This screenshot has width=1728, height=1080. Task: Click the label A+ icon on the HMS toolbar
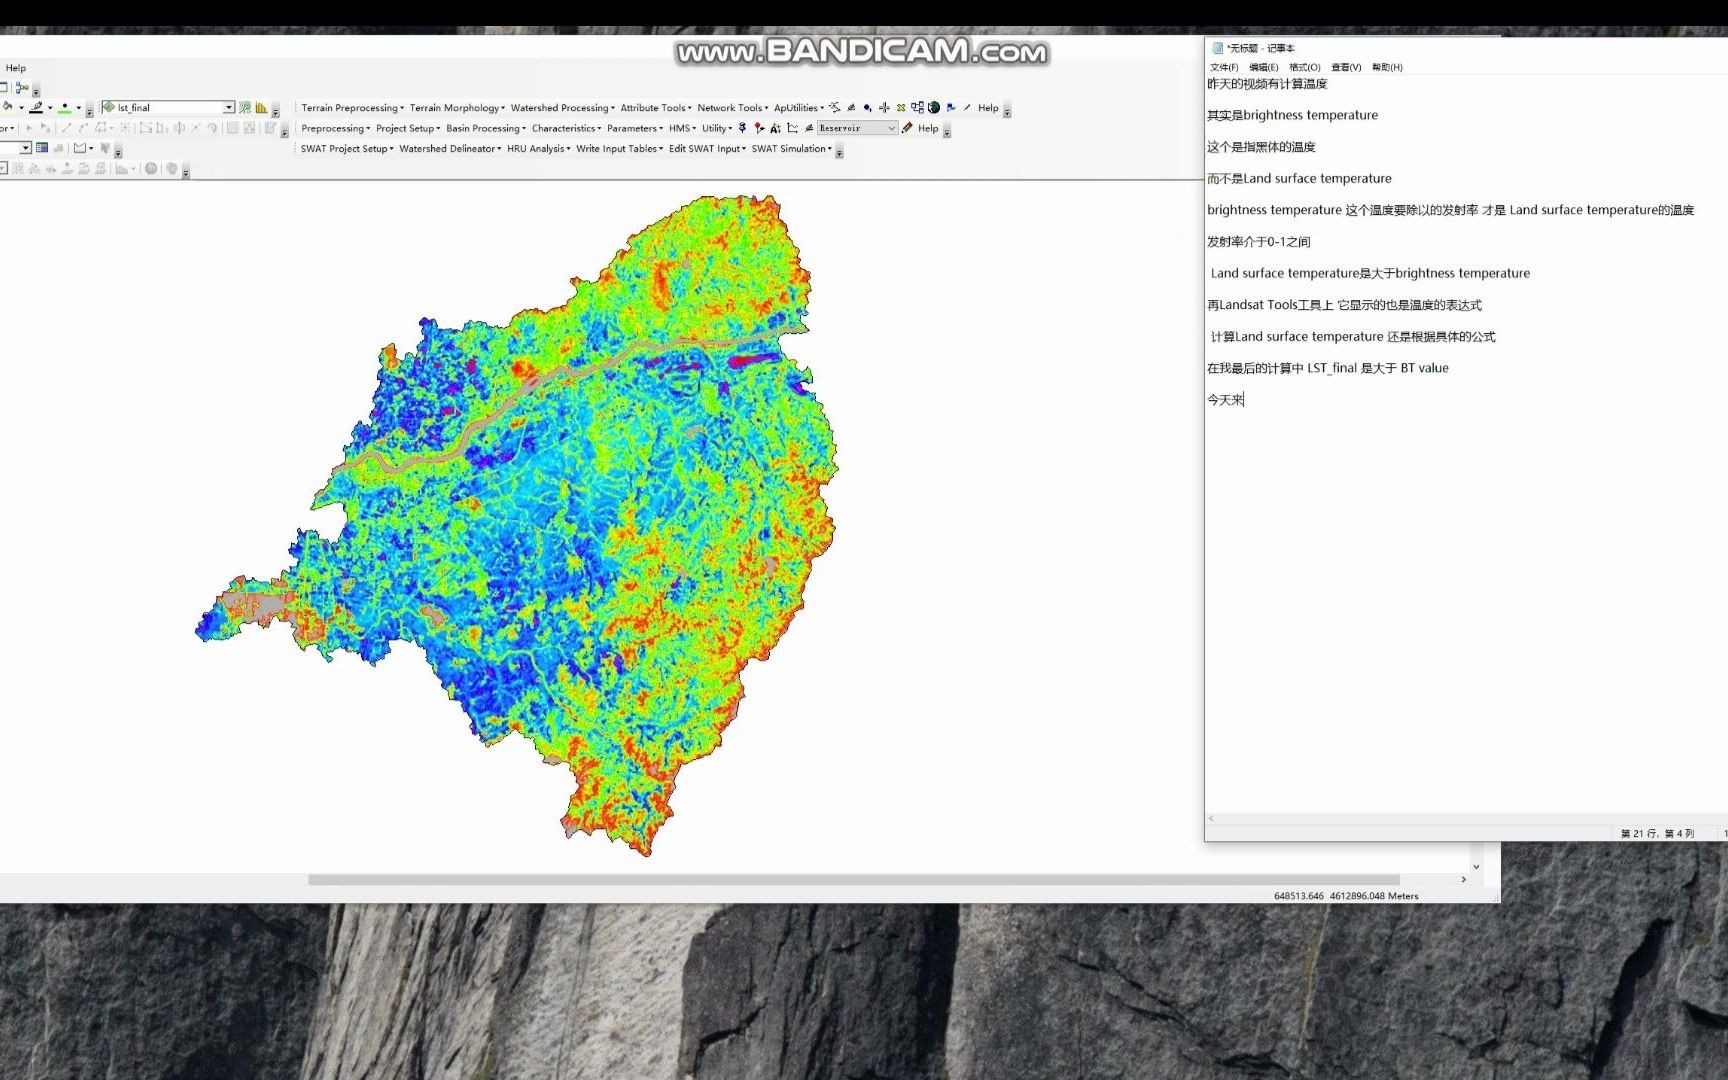[x=775, y=128]
